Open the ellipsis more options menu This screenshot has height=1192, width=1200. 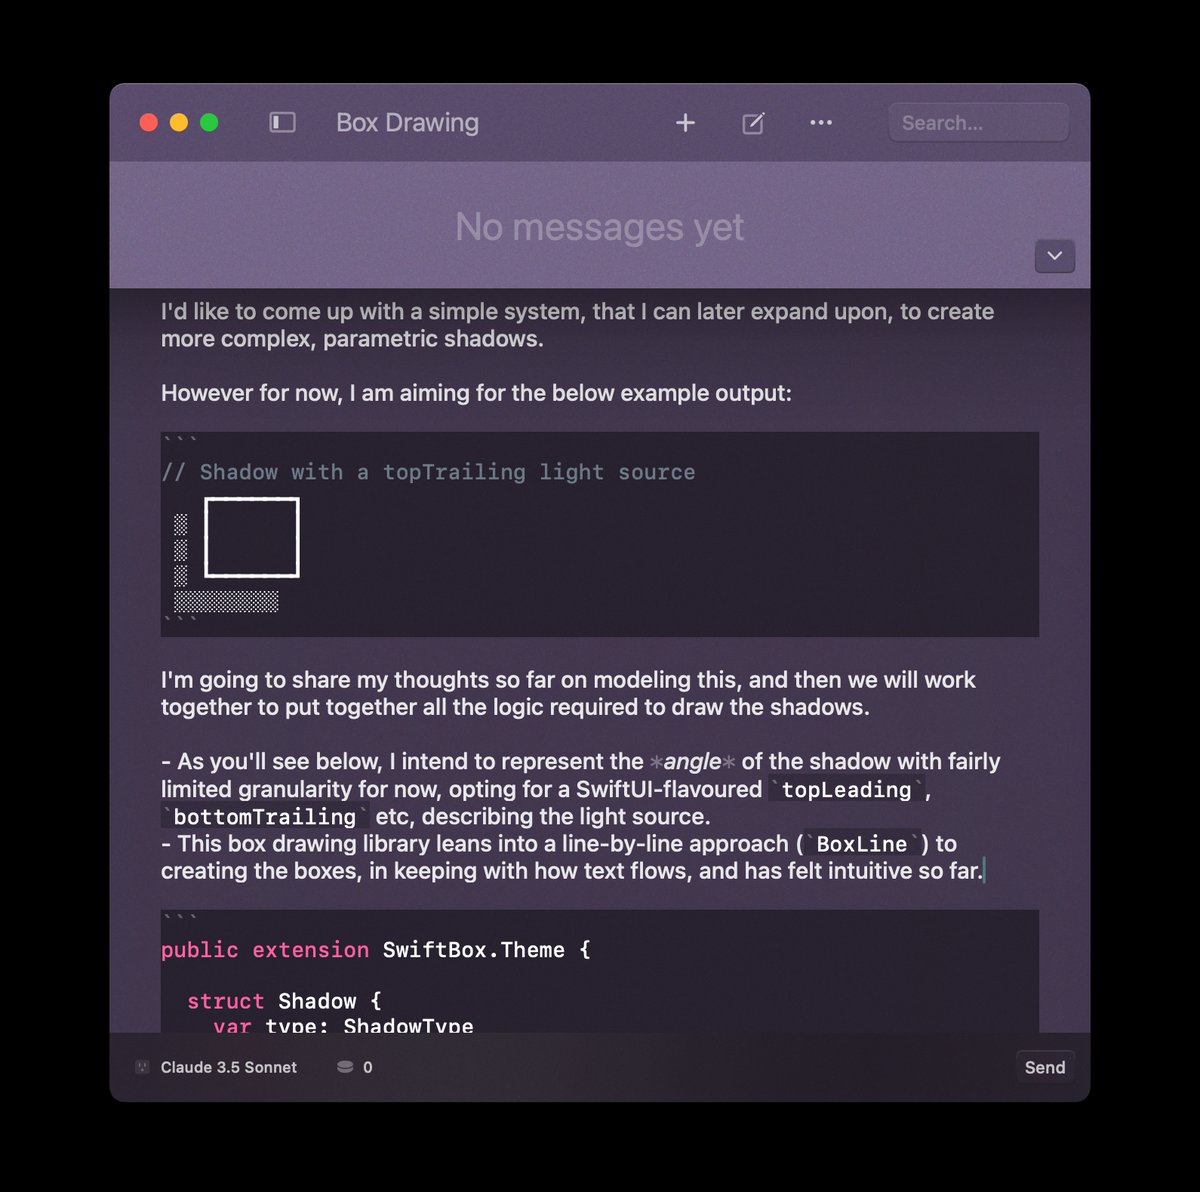point(821,122)
